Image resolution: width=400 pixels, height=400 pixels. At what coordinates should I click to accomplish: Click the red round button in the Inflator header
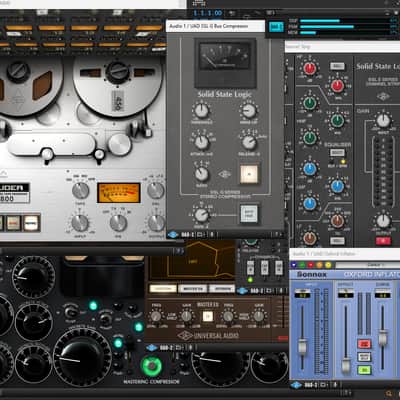click(311, 265)
